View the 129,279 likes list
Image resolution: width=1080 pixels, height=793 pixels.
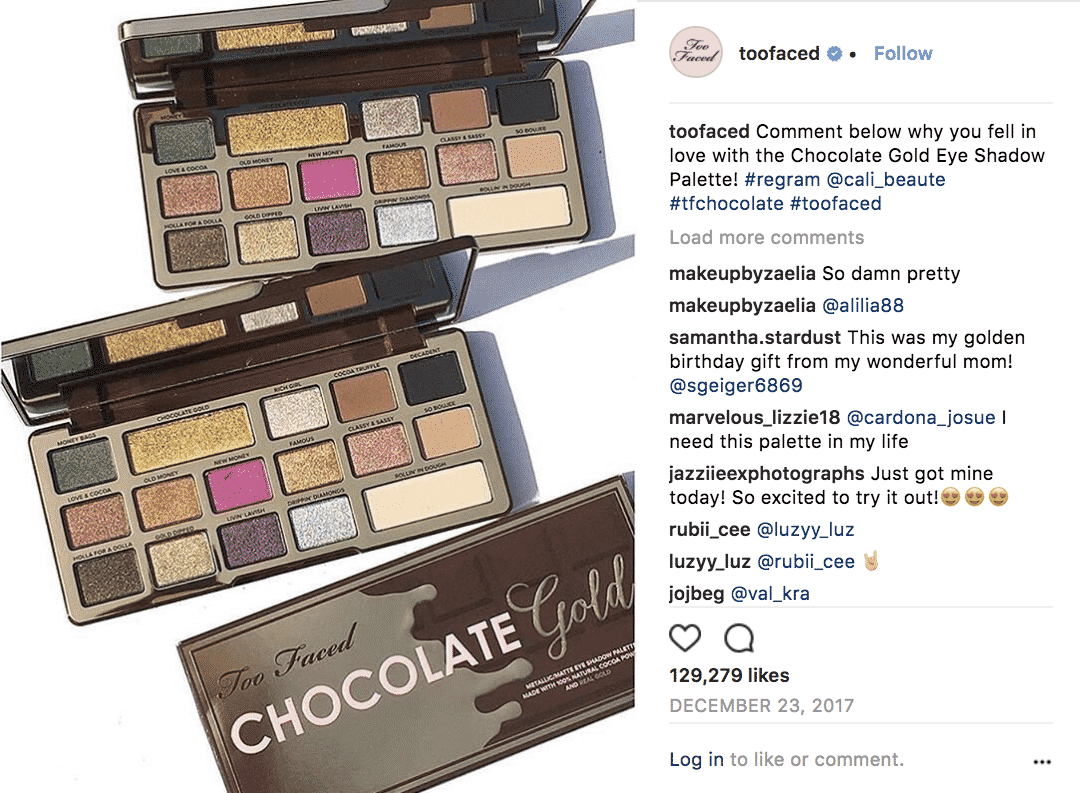point(729,675)
